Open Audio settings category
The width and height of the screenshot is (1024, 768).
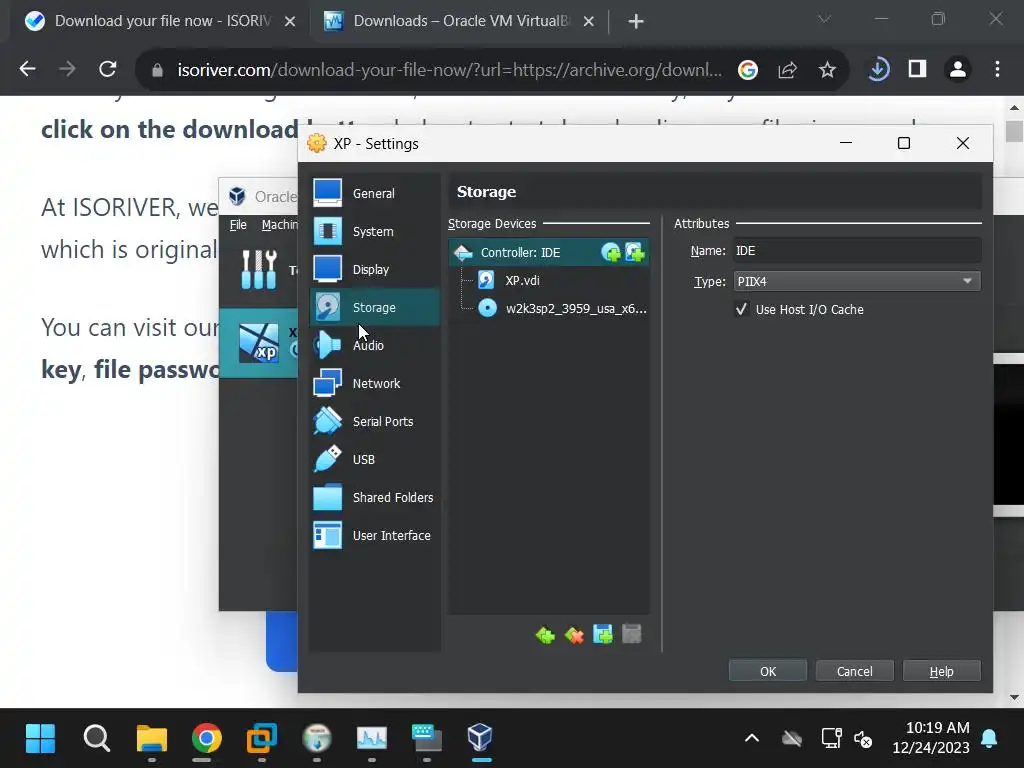374,345
